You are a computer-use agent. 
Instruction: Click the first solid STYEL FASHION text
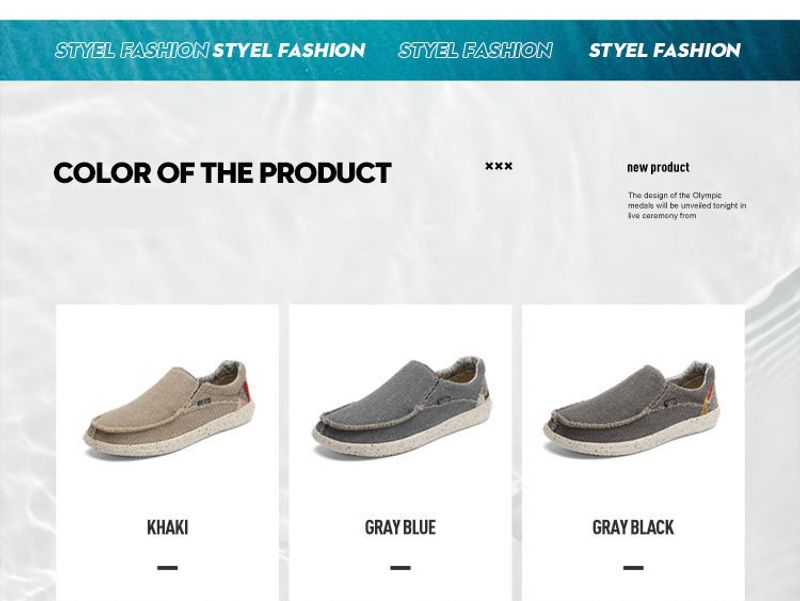[x=289, y=50]
